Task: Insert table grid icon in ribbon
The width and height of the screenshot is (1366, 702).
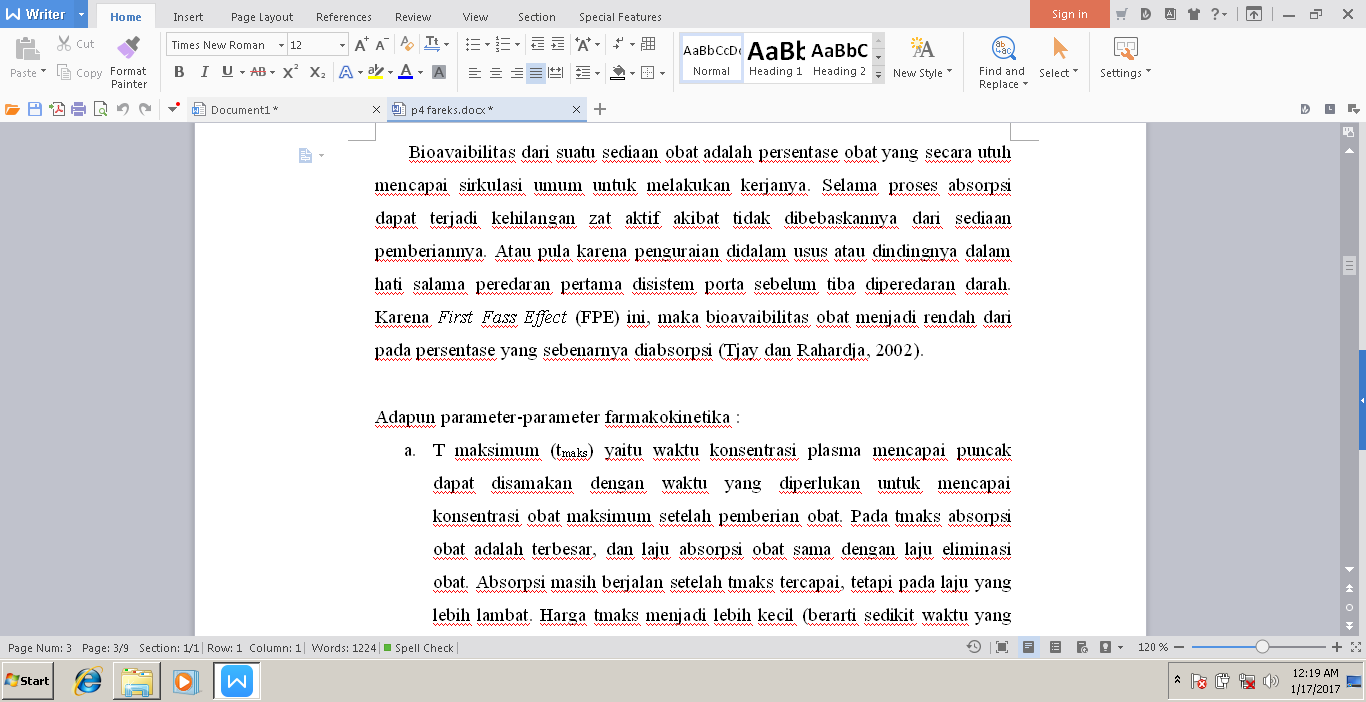Action: (648, 45)
